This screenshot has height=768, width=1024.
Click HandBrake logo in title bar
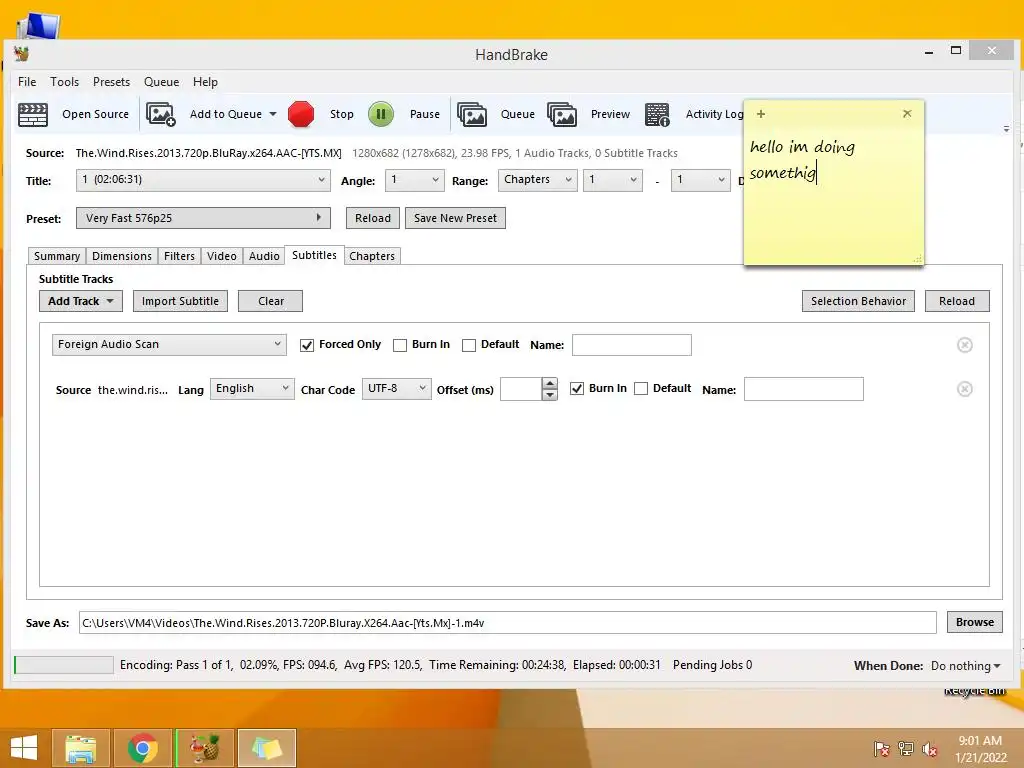[21, 54]
